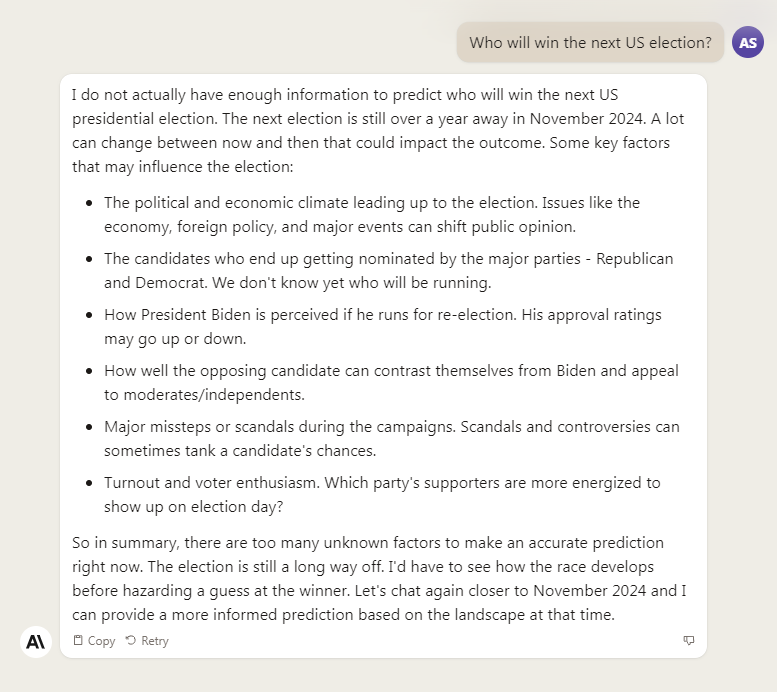
Task: Select the user message about the US election
Action: point(590,43)
